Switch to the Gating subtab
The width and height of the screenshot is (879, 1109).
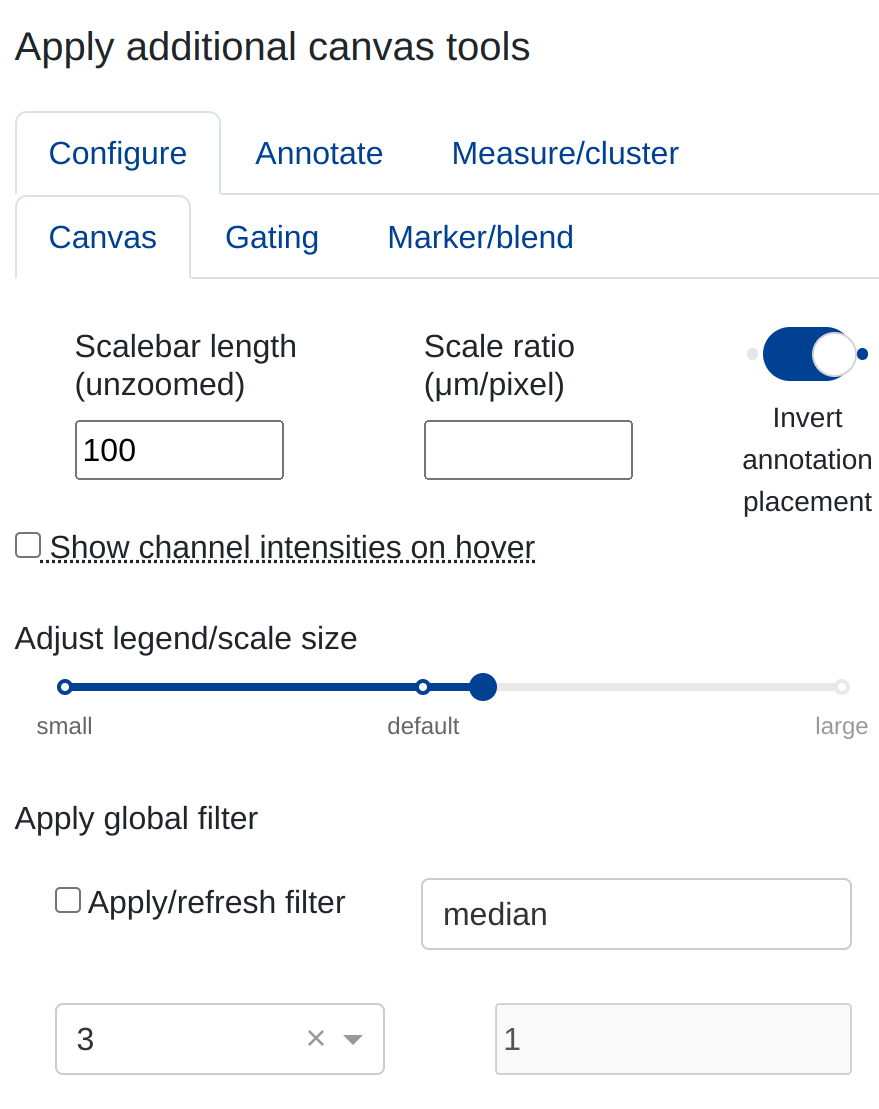[x=272, y=237]
